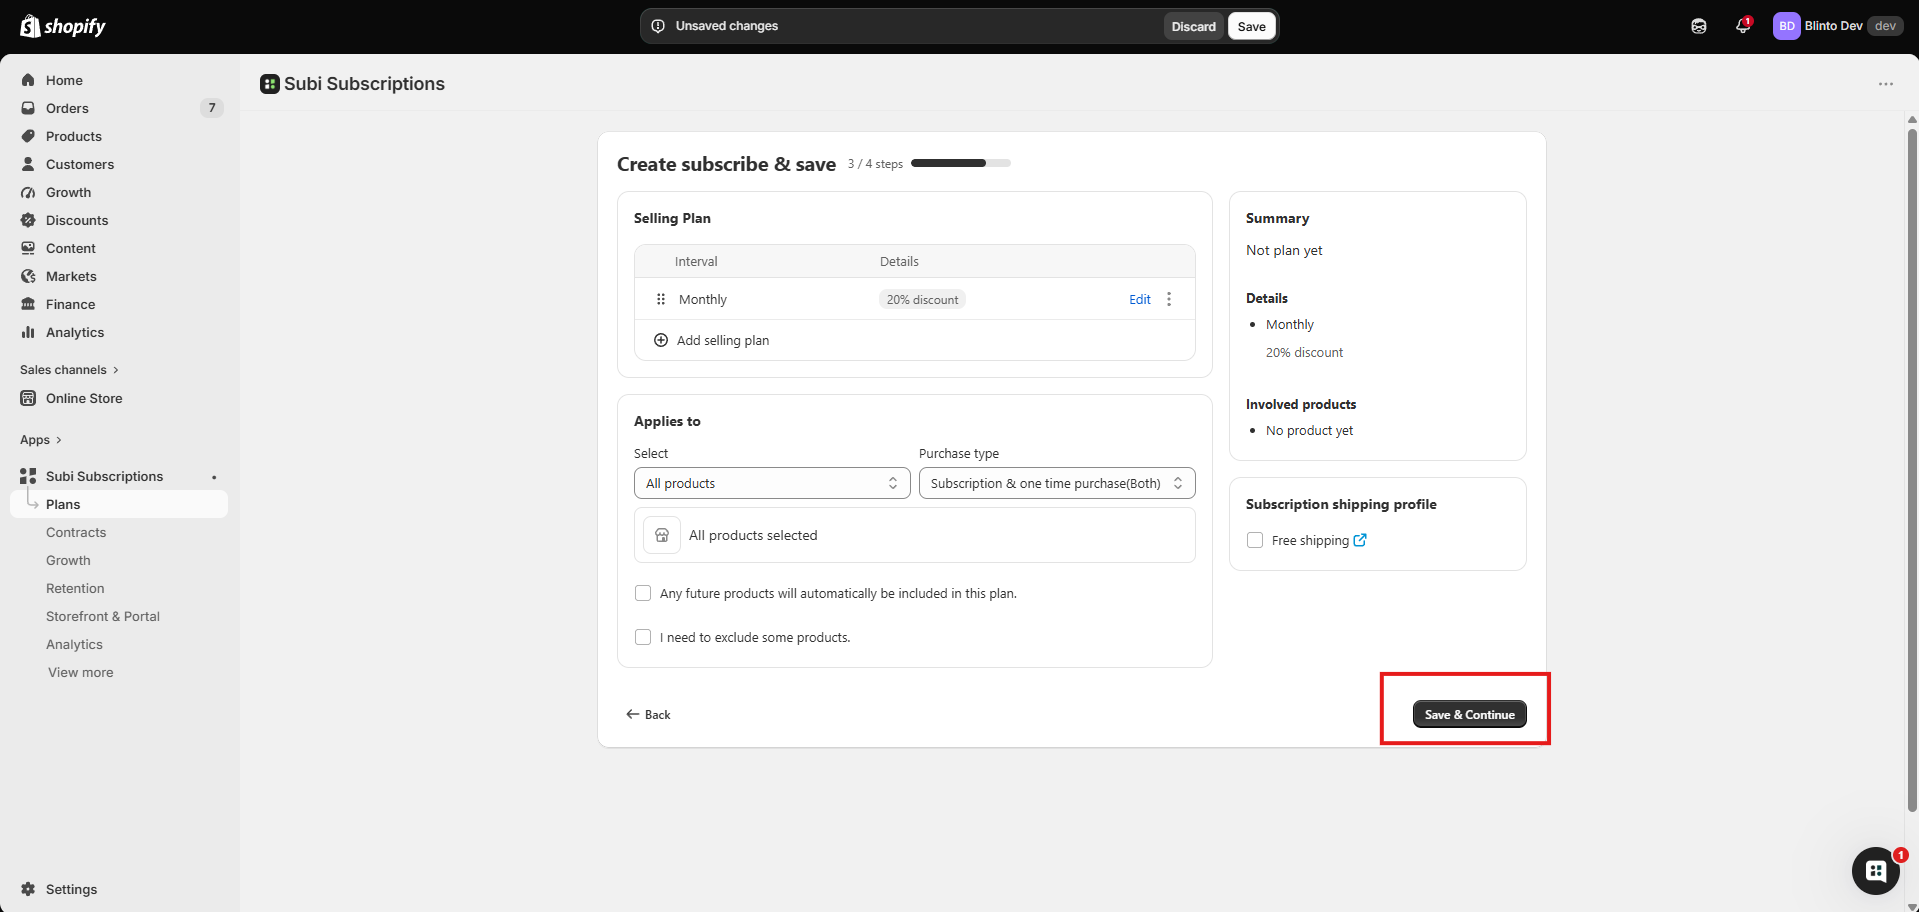
Task: Click the steps progress bar
Action: pyautogui.click(x=961, y=163)
